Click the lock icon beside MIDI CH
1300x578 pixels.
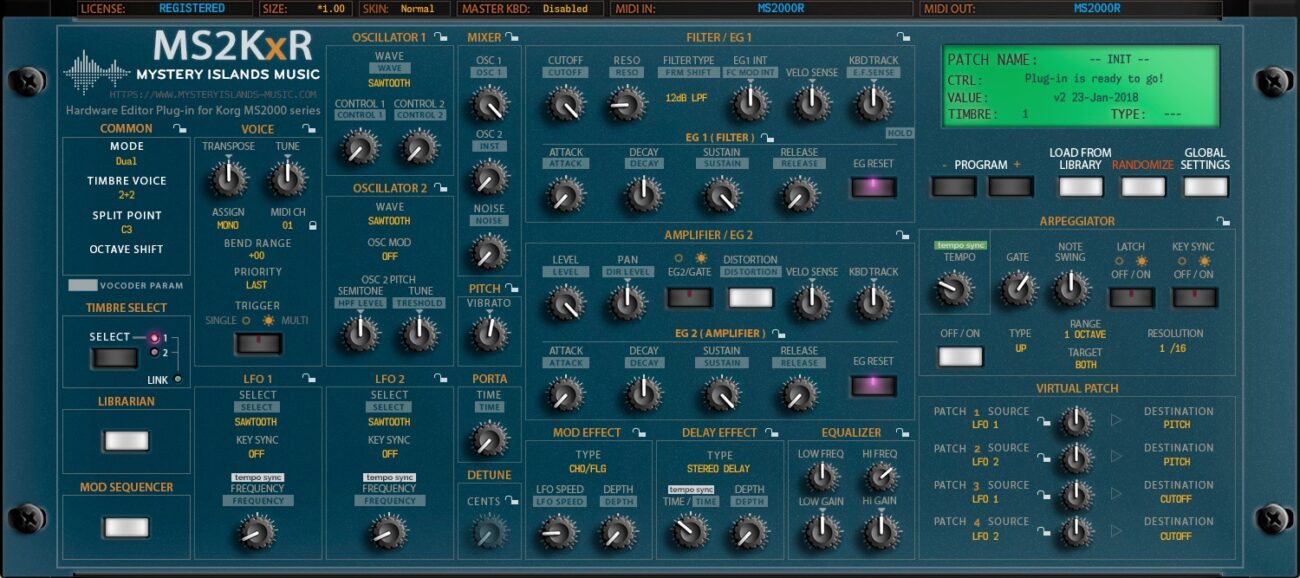point(313,227)
